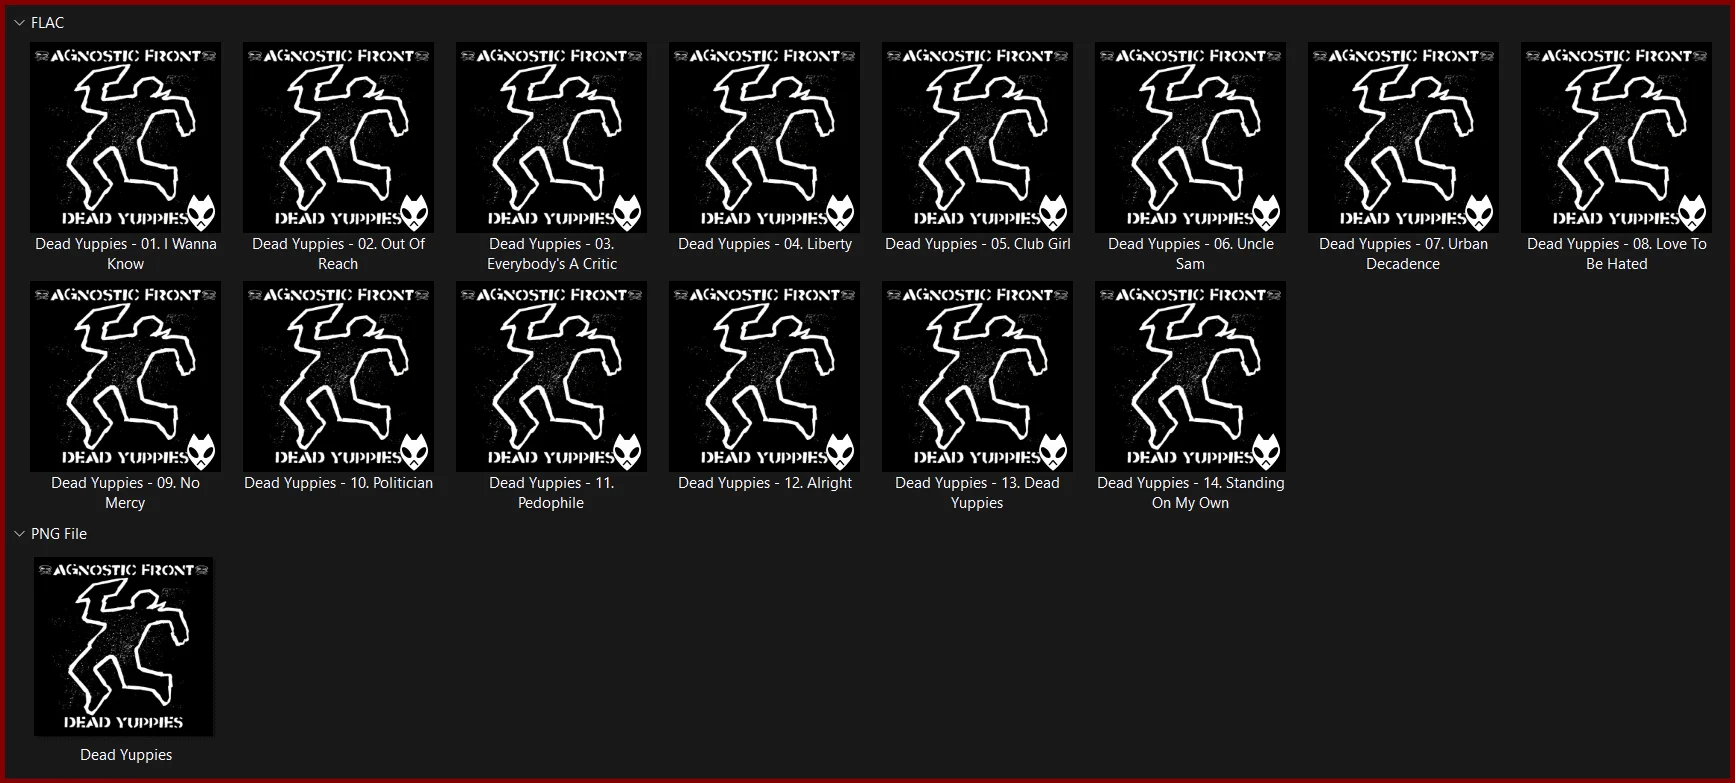Click file name 'Dead Yuppies - 07. Urban Decadence'
This screenshot has height=783, width=1735.
(x=1403, y=254)
